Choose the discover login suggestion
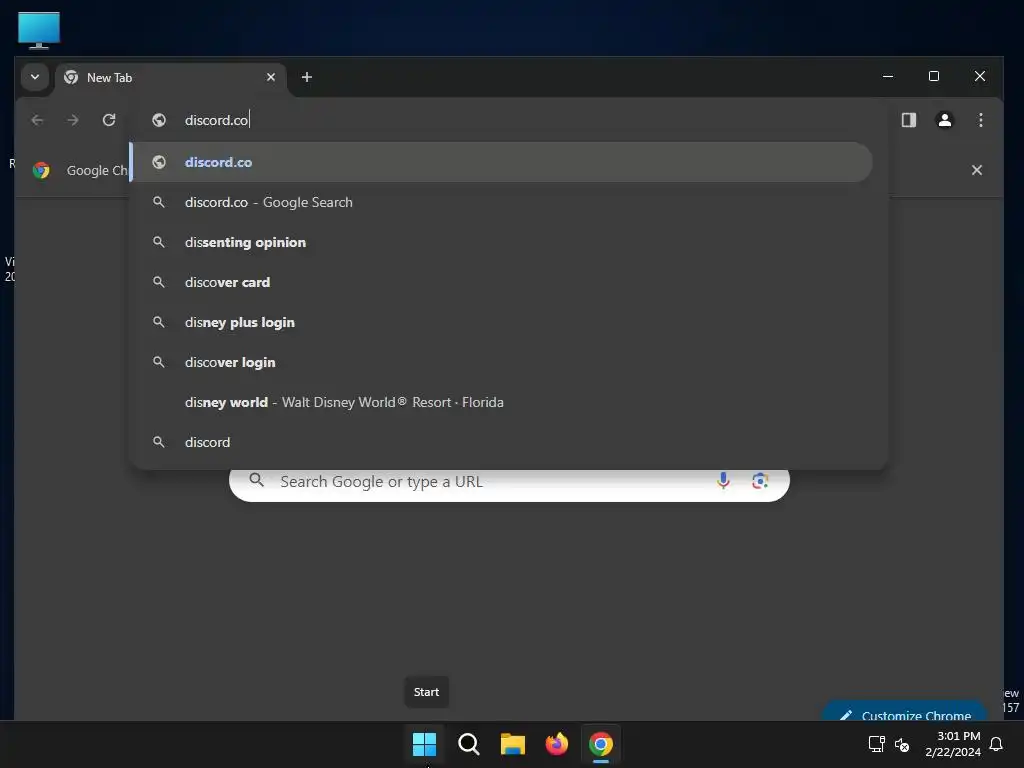The image size is (1024, 768). pos(501,362)
